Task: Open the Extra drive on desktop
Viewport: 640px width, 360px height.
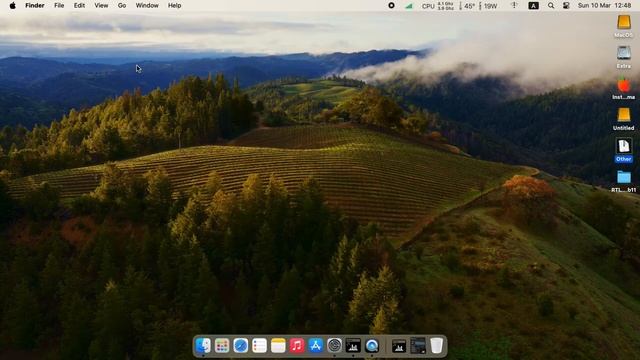Action: 624,57
